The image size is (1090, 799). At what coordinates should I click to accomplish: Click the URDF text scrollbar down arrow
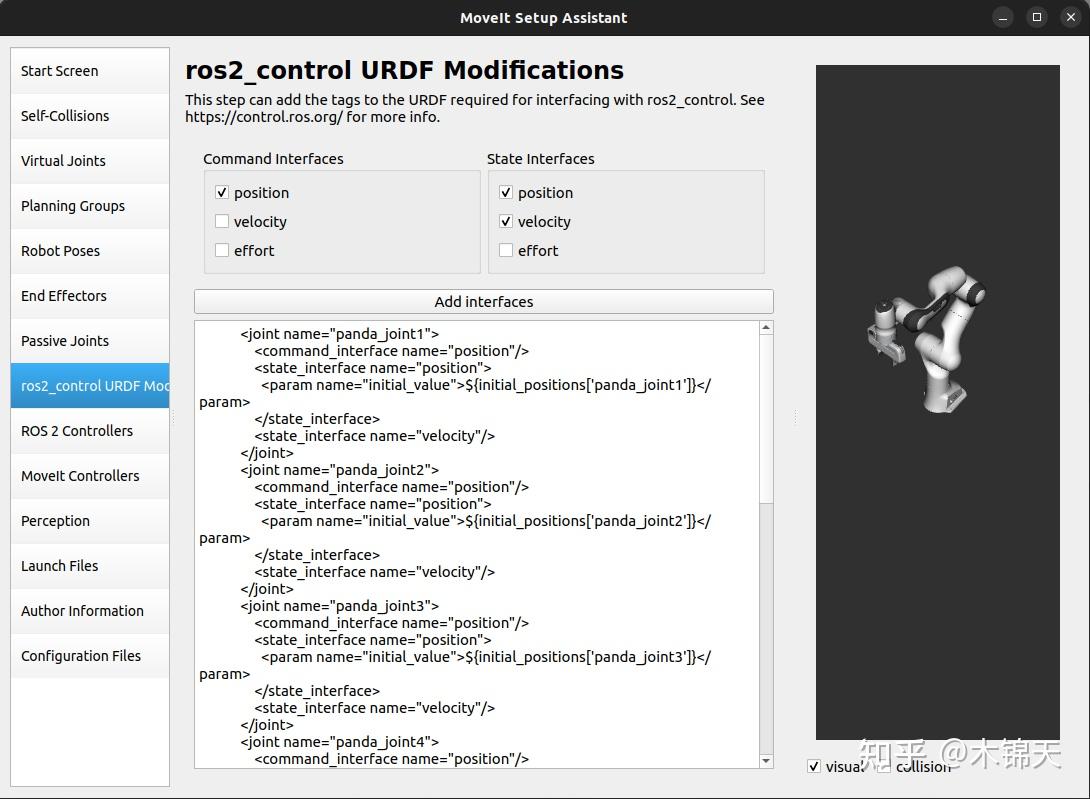tap(765, 758)
